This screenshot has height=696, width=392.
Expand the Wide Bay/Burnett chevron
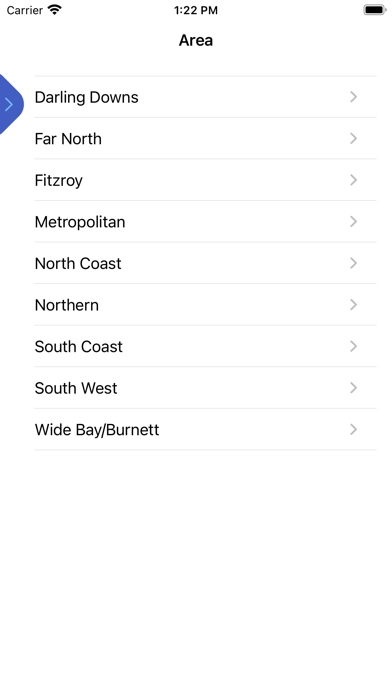(x=353, y=429)
